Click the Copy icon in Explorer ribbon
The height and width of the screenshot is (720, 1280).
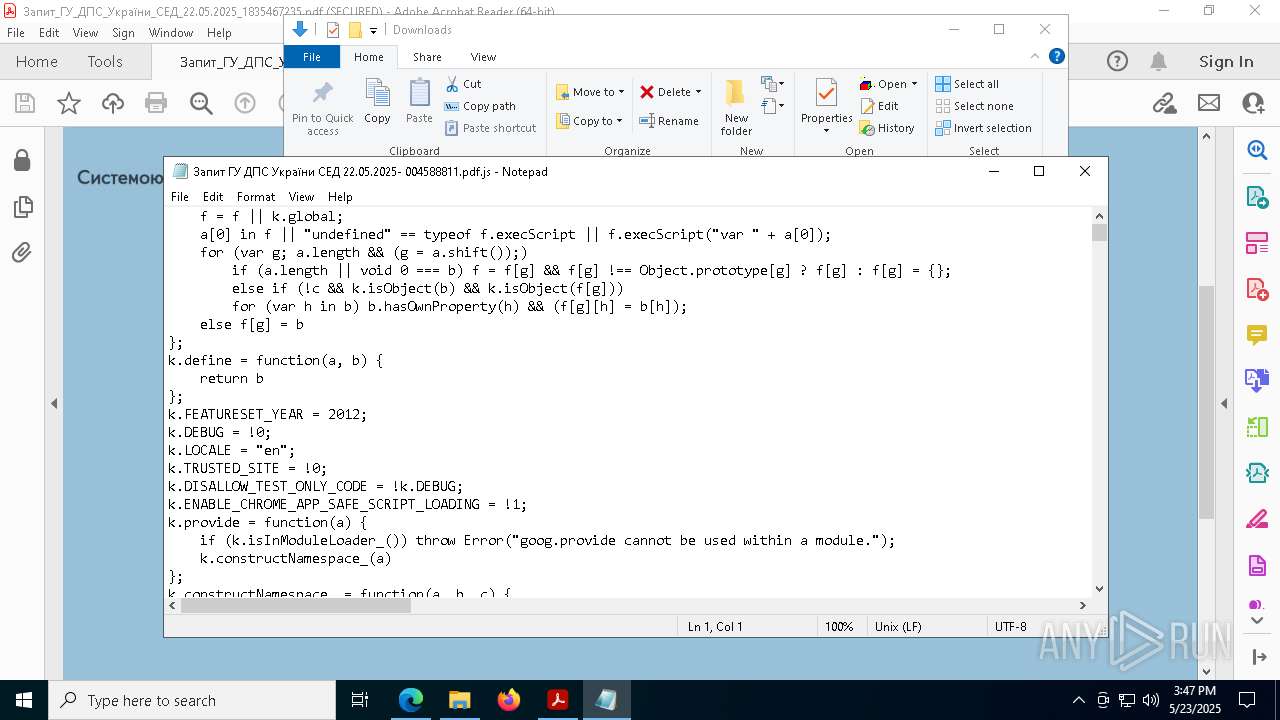[x=377, y=101]
